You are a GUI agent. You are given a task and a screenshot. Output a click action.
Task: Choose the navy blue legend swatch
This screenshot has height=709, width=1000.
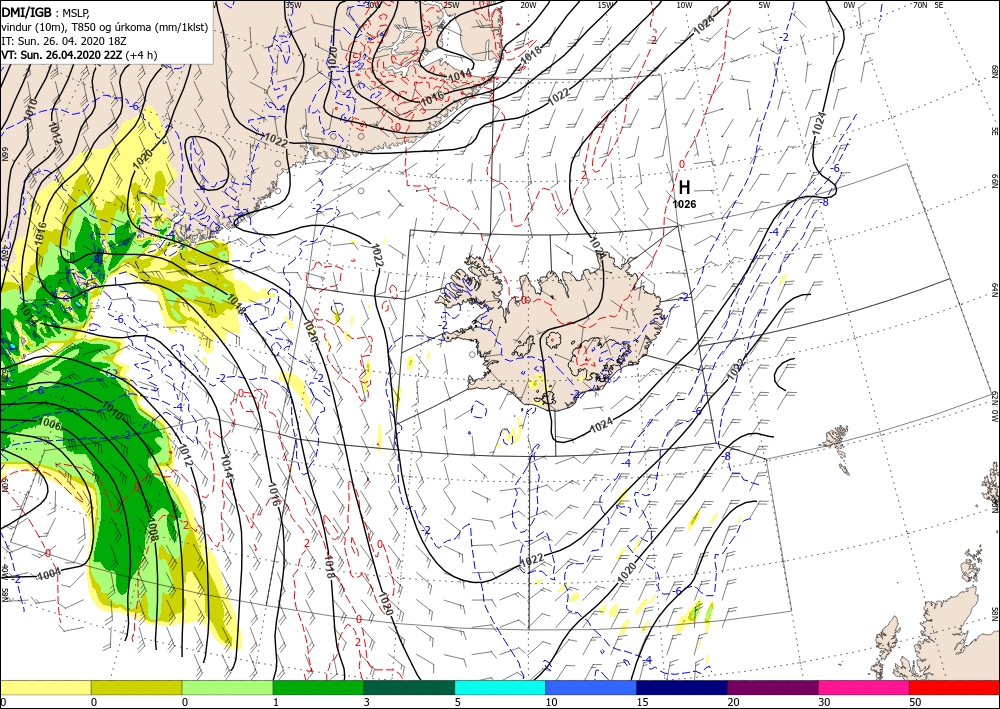click(x=682, y=687)
